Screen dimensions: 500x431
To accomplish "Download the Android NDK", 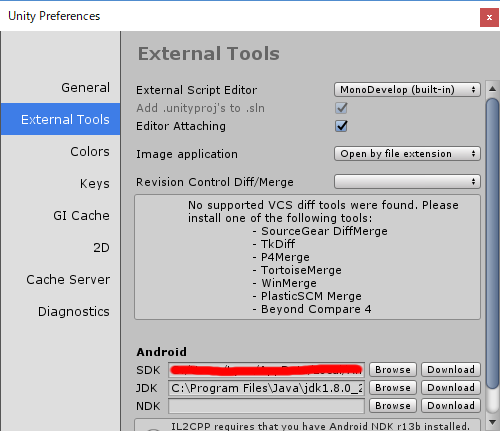I will pos(451,406).
